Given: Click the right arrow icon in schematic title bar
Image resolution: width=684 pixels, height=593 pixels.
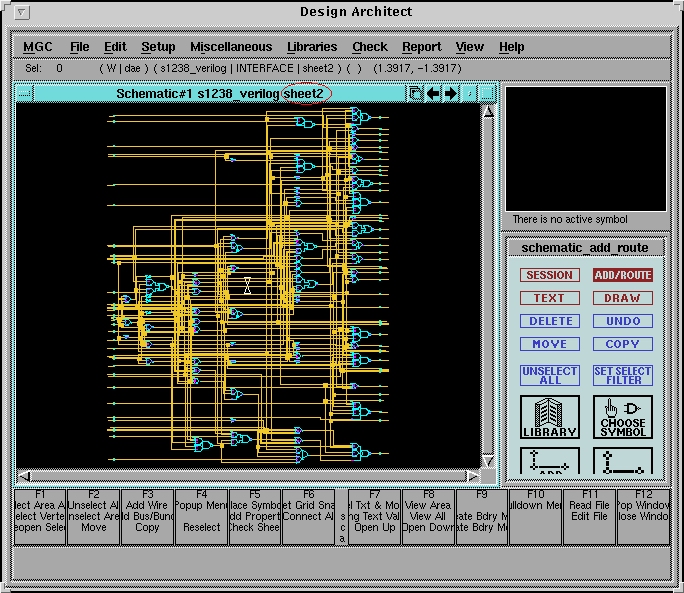Looking at the screenshot, I should 451,93.
